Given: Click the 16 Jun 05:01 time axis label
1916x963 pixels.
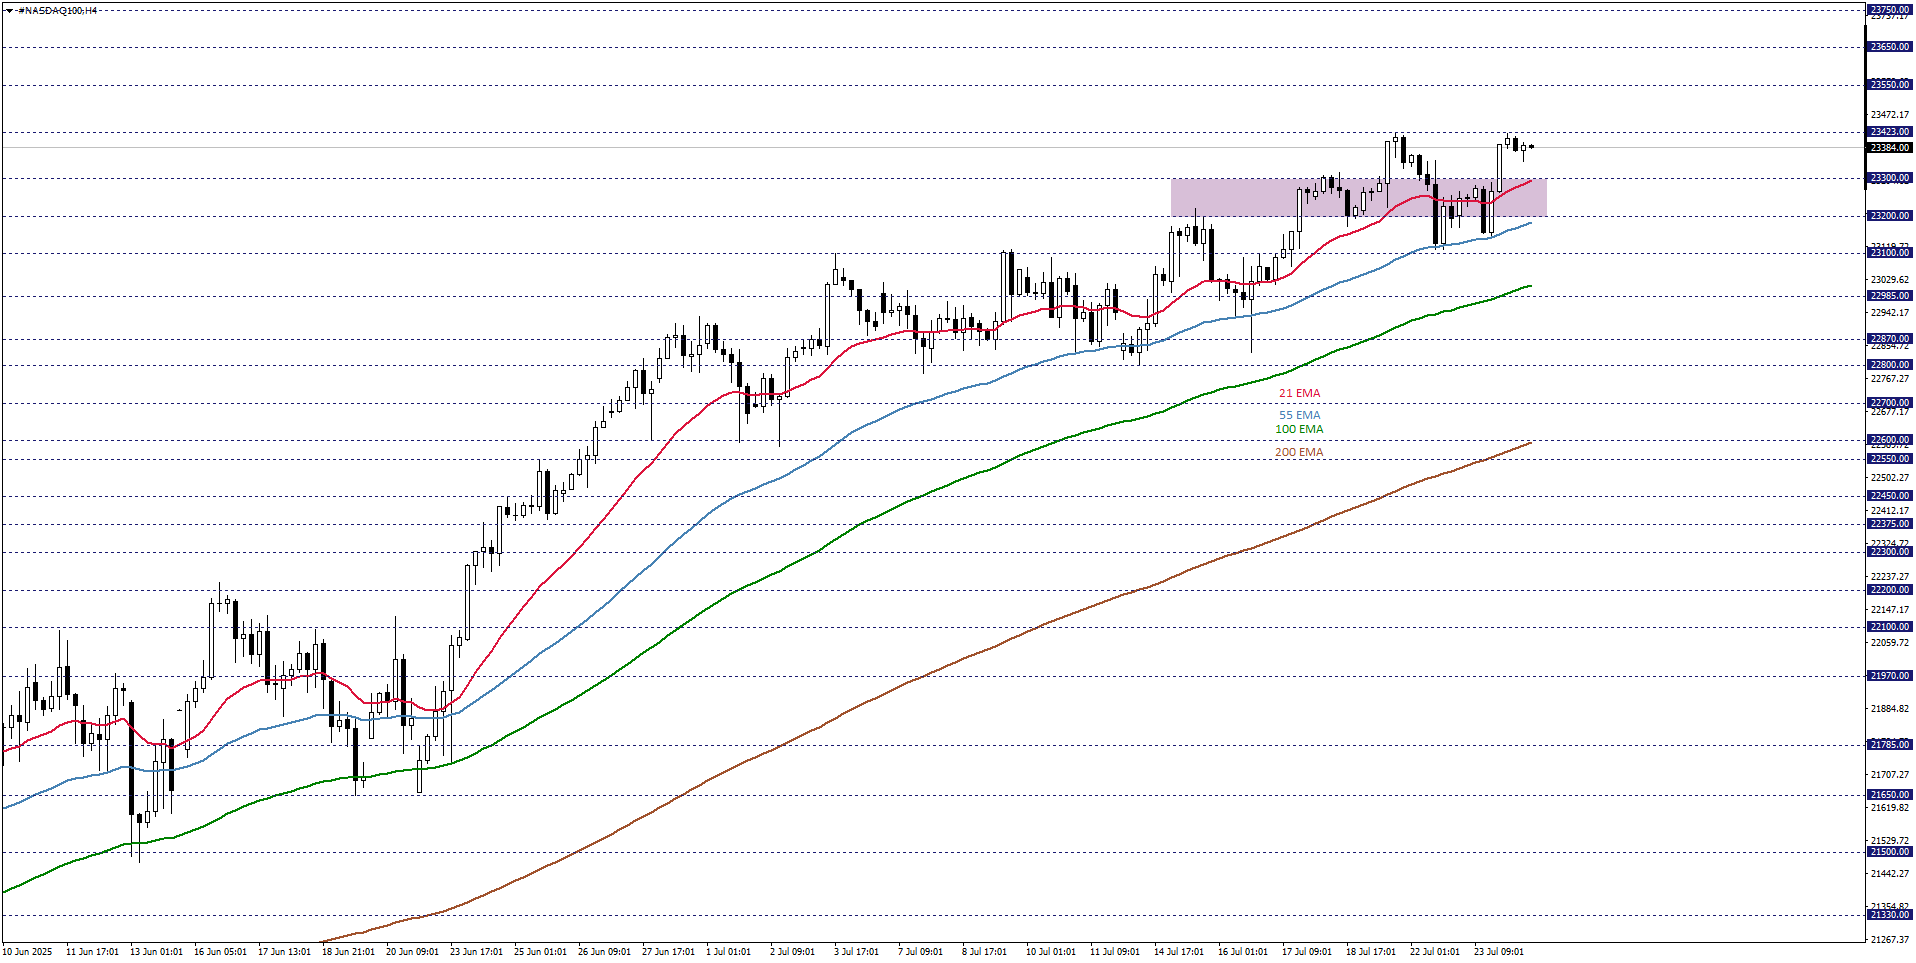Looking at the screenshot, I should 221,952.
